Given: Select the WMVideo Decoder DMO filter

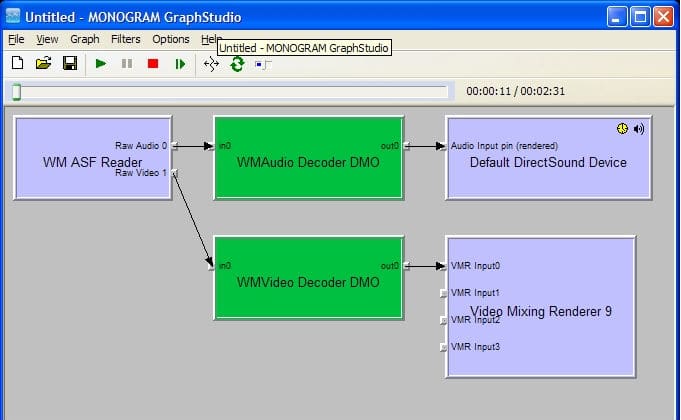Looking at the screenshot, I should (309, 278).
